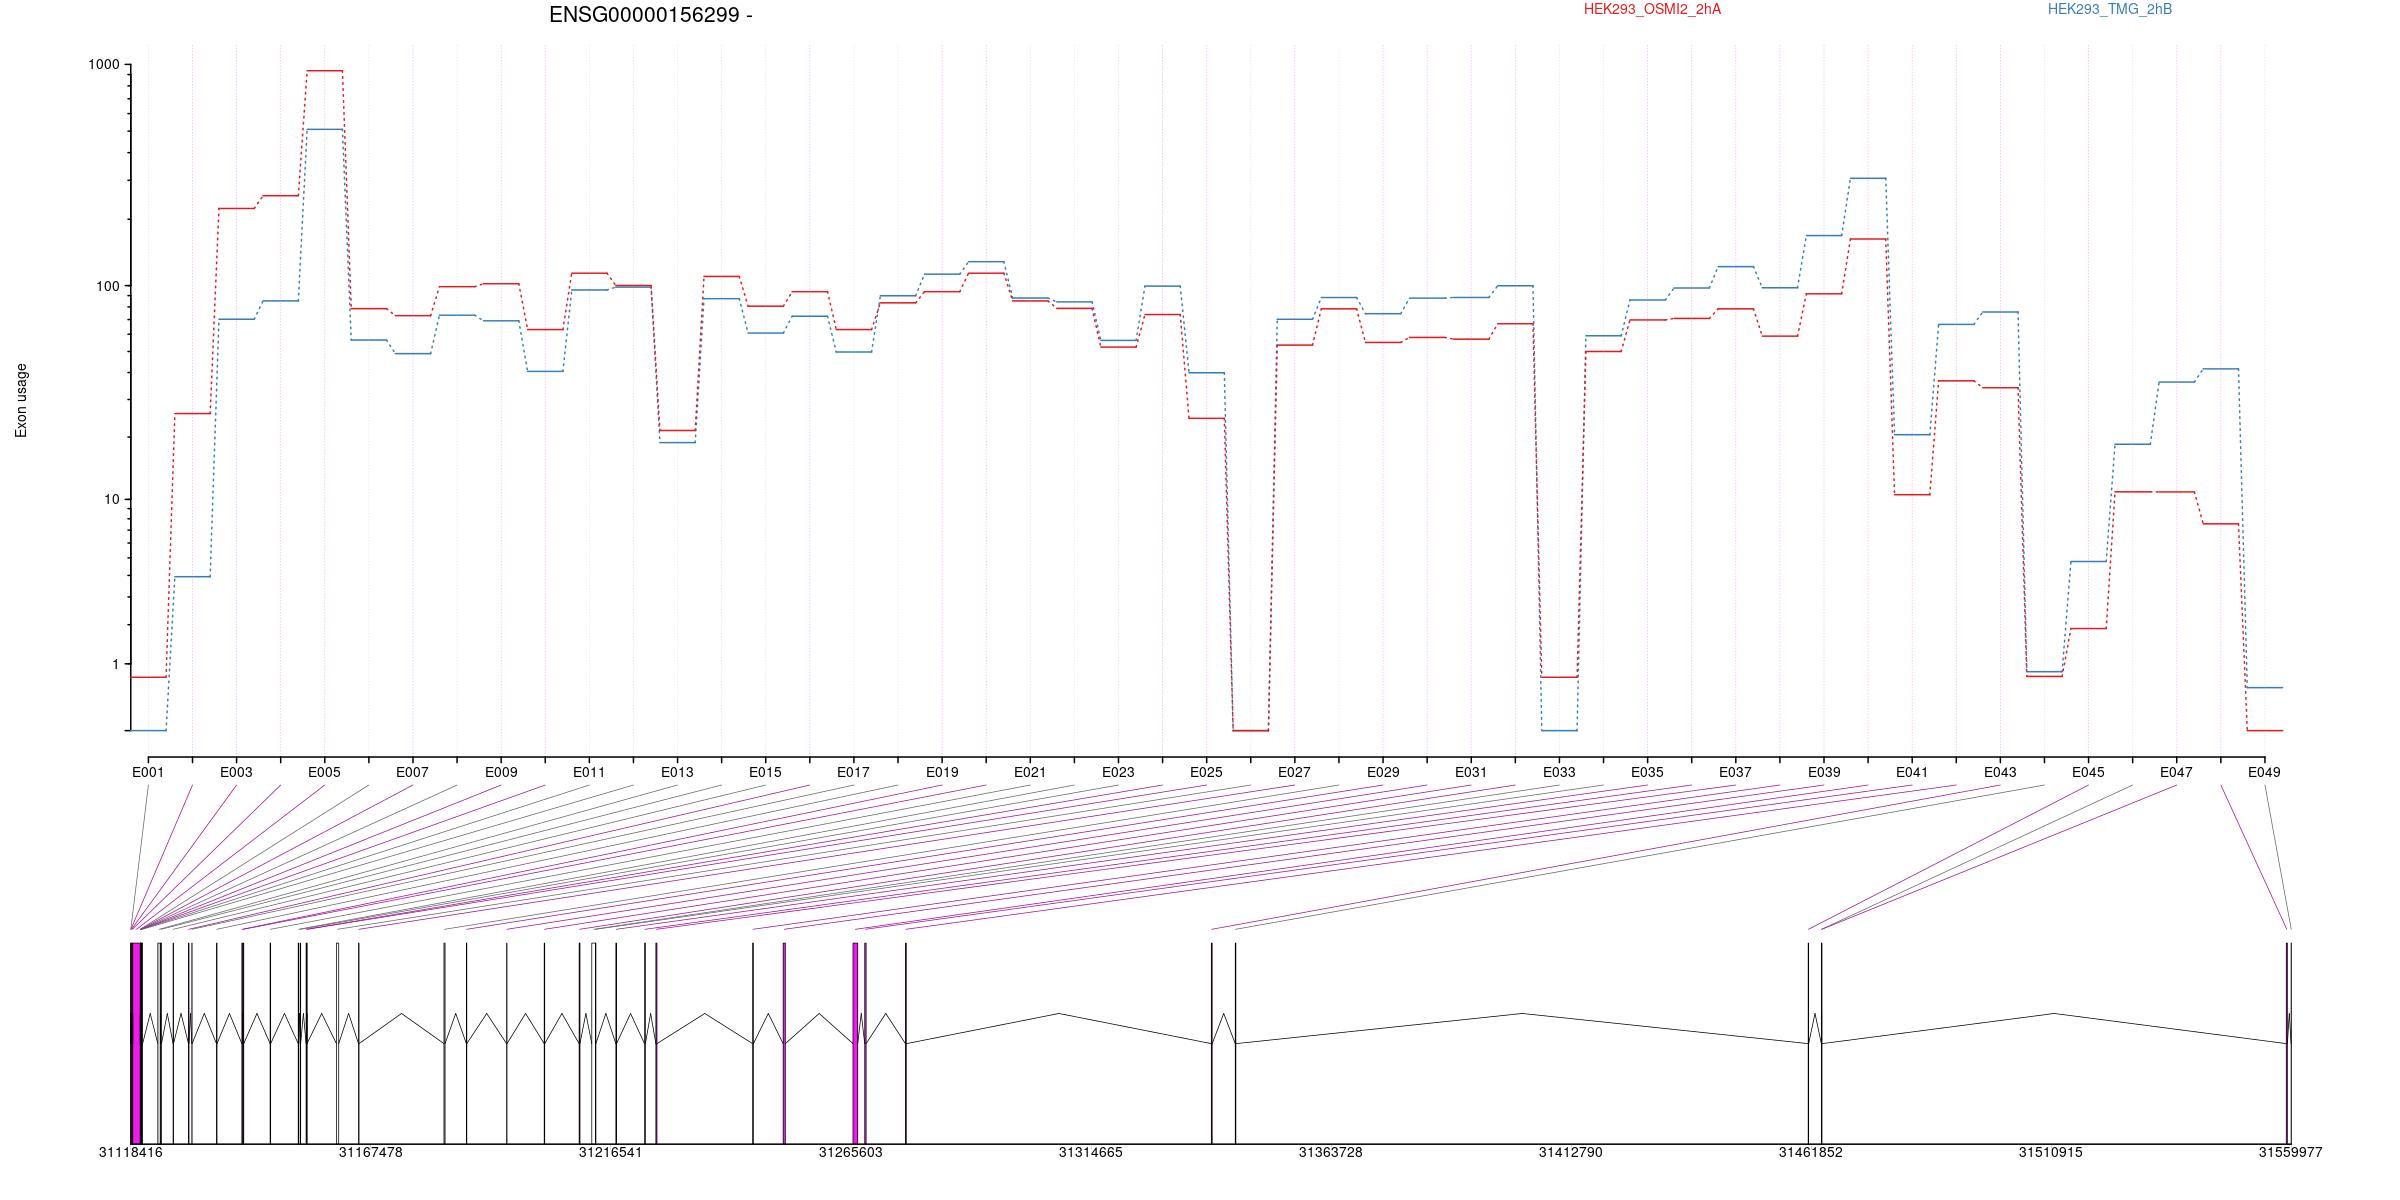Image resolution: width=2400 pixels, height=1200 pixels.
Task: Click genomic coordinate 31559977
Action: pos(2291,1152)
